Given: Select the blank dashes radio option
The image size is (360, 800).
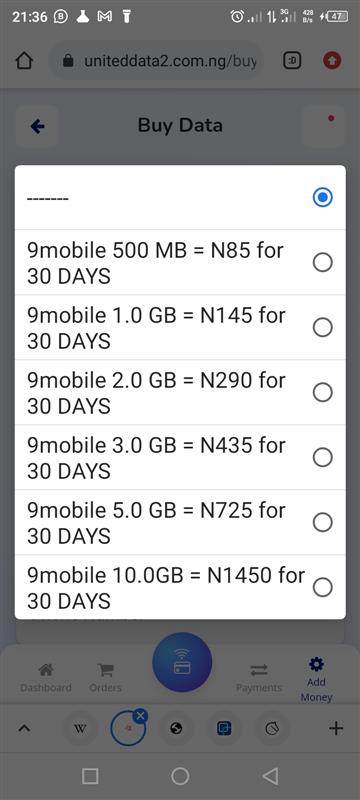Looking at the screenshot, I should [x=180, y=197].
